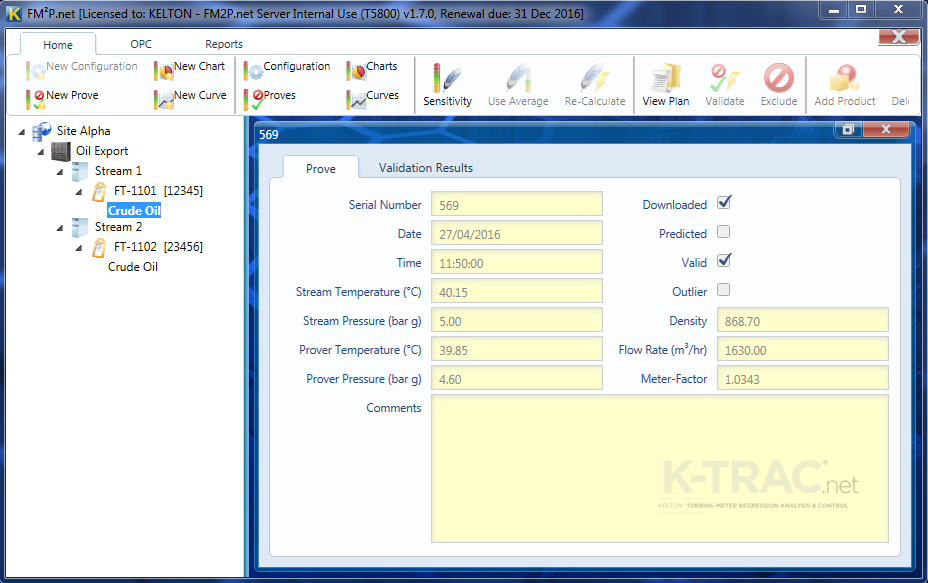The height and width of the screenshot is (583, 928).
Task: Click the Prover Temperature field
Action: [x=517, y=350]
